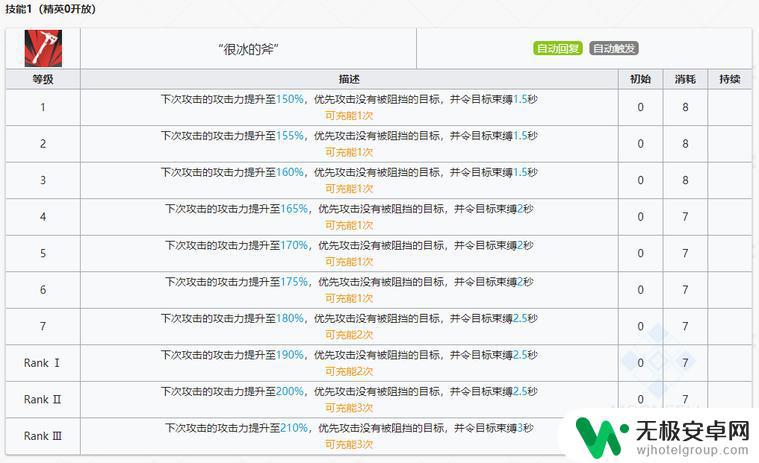The height and width of the screenshot is (463, 759).
Task: Click the gray 自动触发 tag
Action: tap(614, 48)
